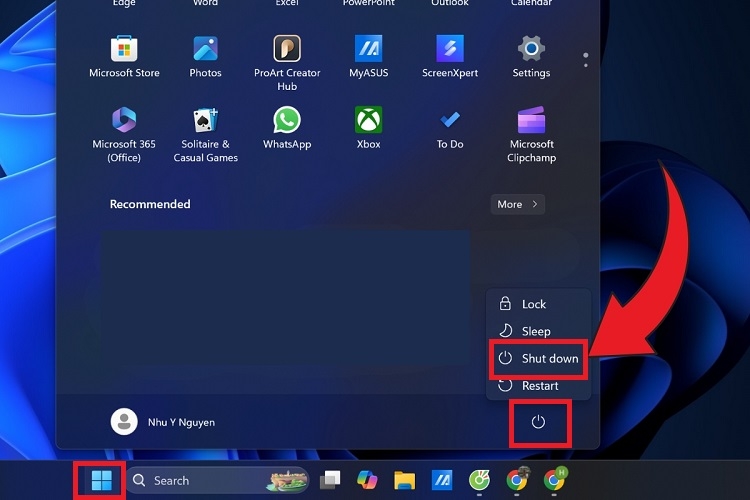Click the Windows Start button
This screenshot has height=500, width=750.
point(101,480)
